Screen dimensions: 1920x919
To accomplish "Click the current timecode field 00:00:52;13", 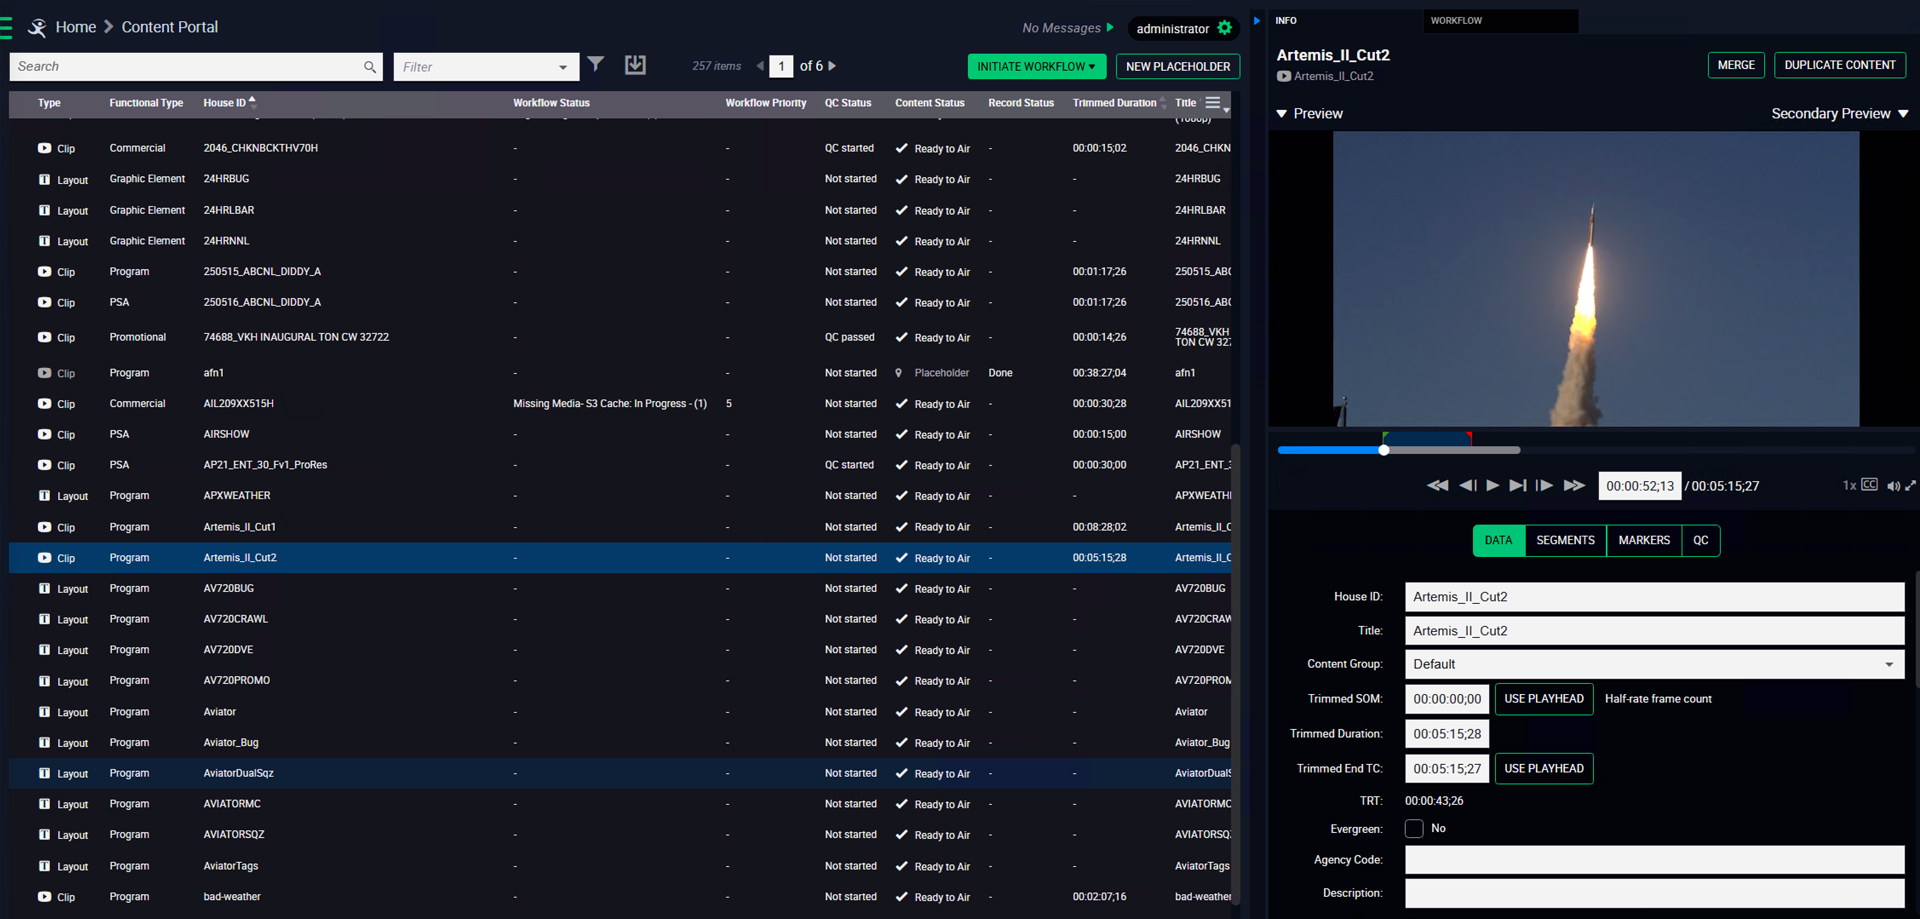I will [x=1640, y=486].
